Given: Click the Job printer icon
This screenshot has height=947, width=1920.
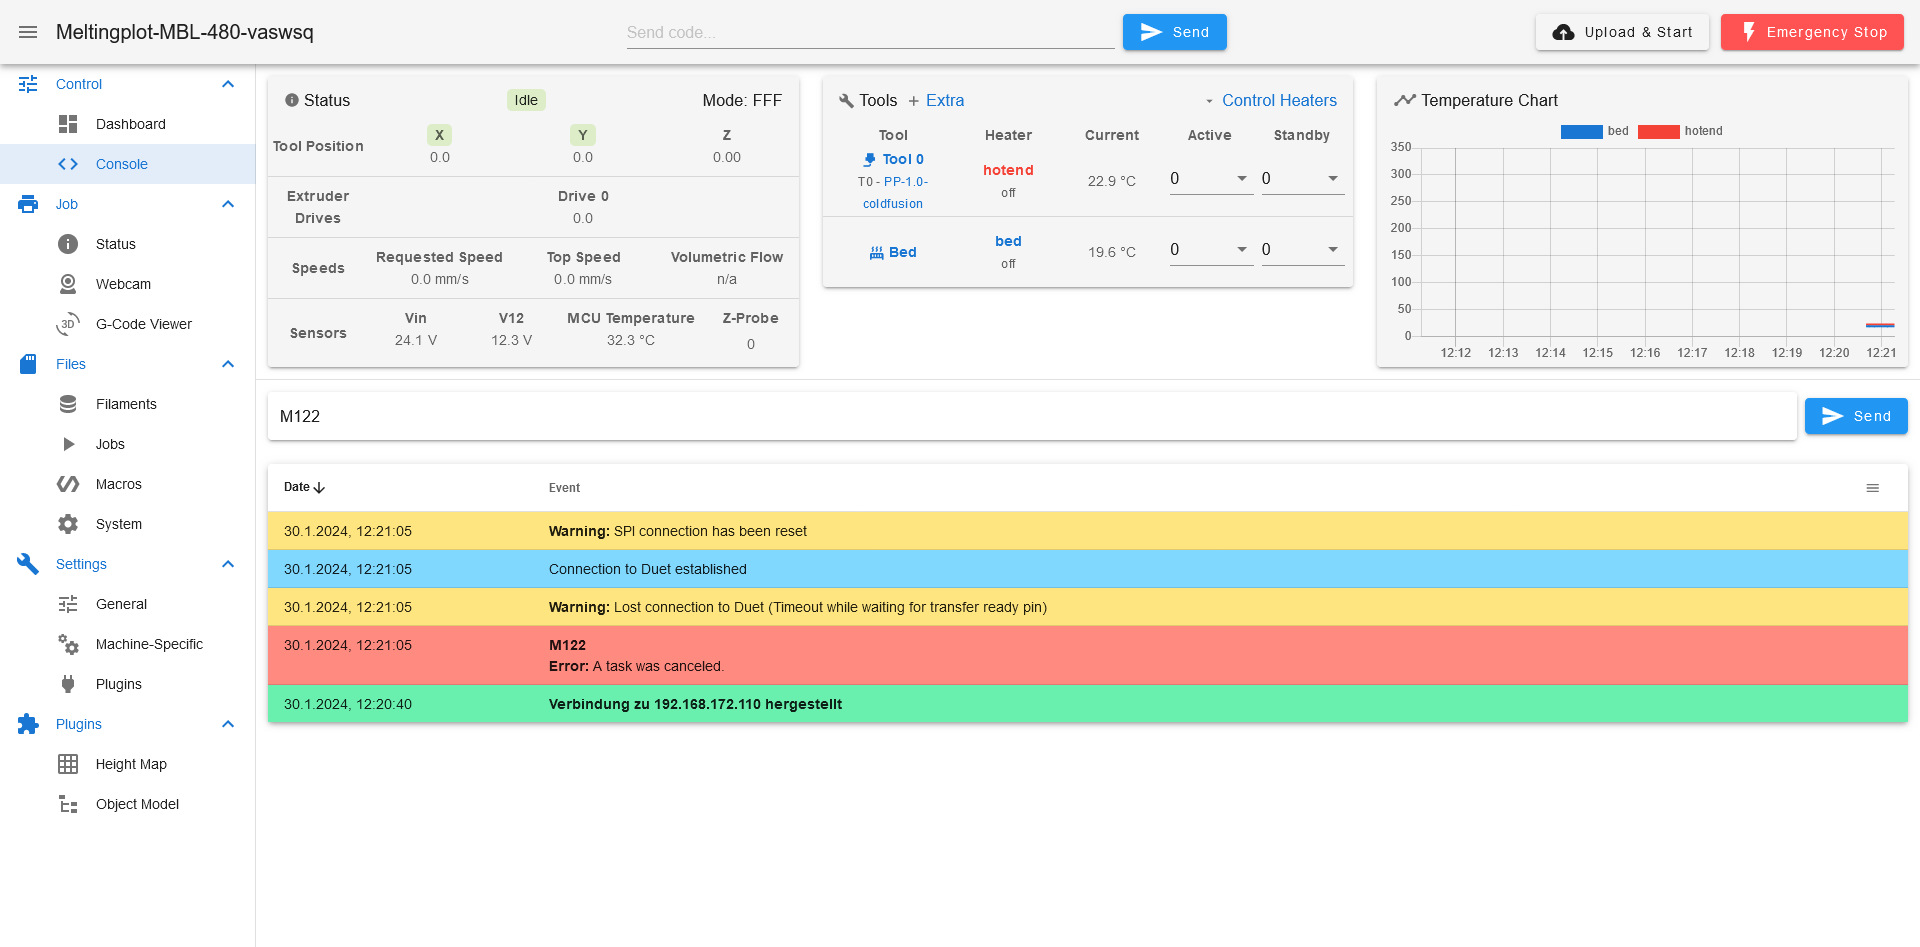Looking at the screenshot, I should click(x=28, y=204).
